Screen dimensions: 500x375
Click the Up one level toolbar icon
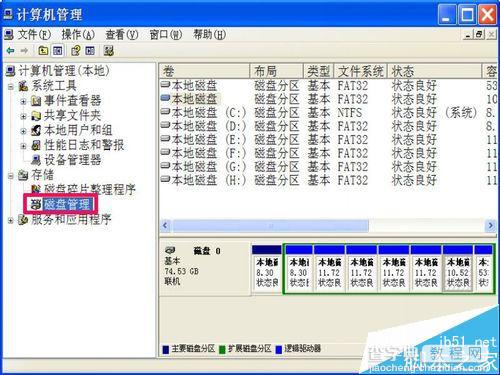click(43, 51)
